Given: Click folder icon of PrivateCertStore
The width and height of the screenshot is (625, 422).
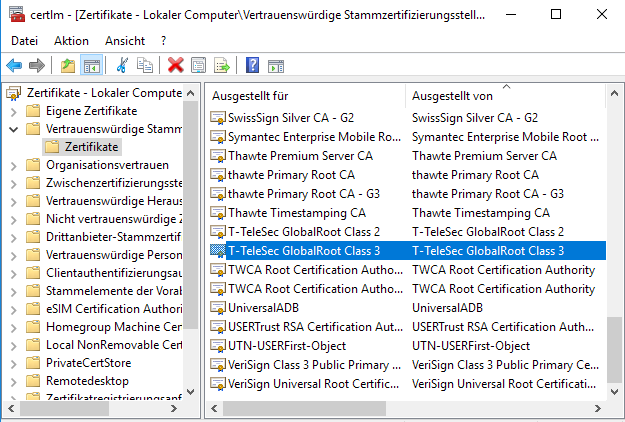Looking at the screenshot, I should coord(33,363).
